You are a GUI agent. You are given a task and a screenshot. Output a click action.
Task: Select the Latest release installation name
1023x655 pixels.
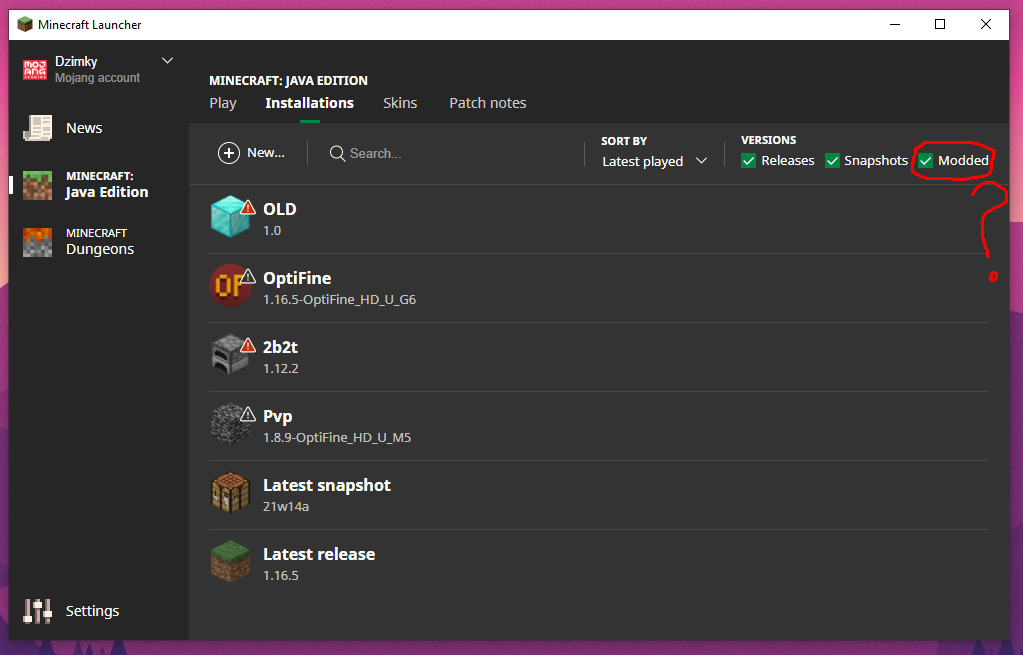[x=319, y=554]
